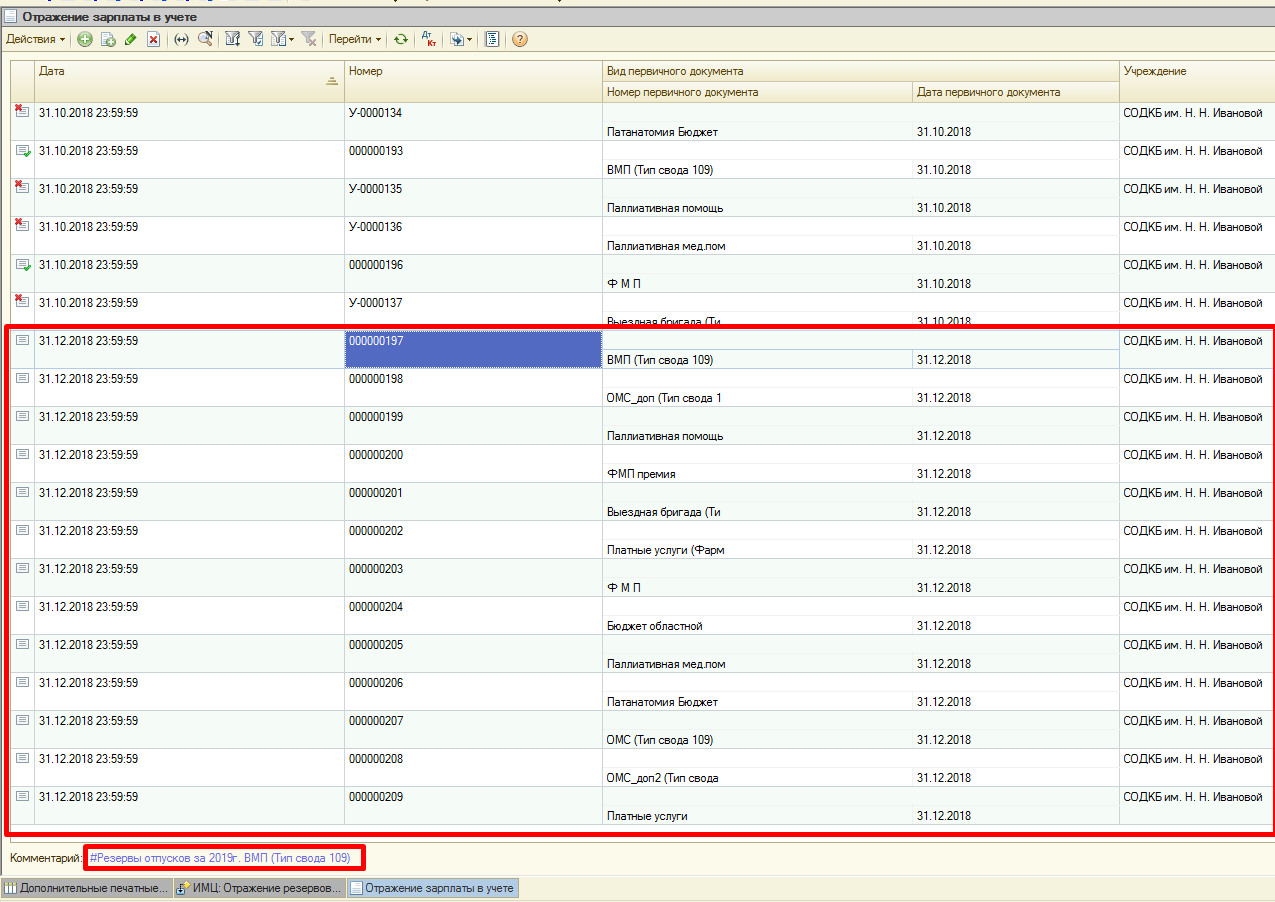
Task: Click the Edit pencil icon in toolbar
Action: (x=130, y=39)
